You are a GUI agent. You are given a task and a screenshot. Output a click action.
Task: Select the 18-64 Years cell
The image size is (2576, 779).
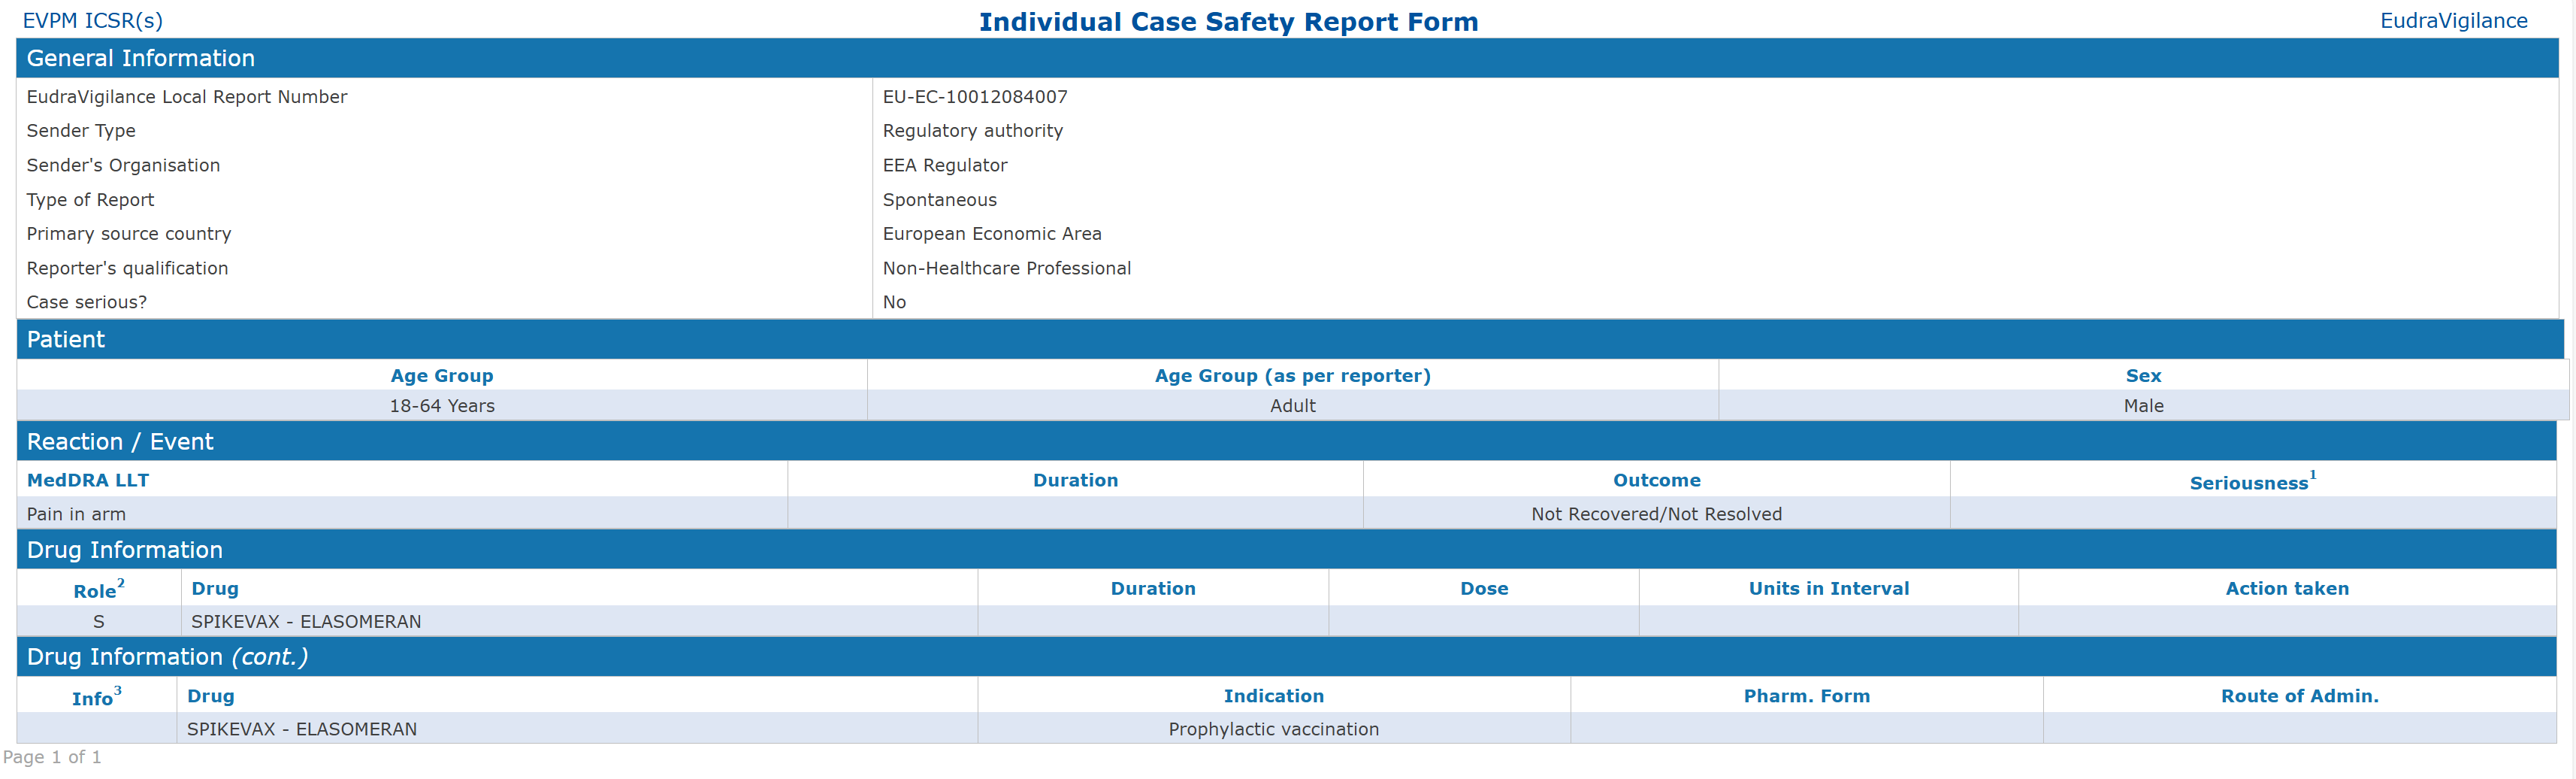(442, 406)
